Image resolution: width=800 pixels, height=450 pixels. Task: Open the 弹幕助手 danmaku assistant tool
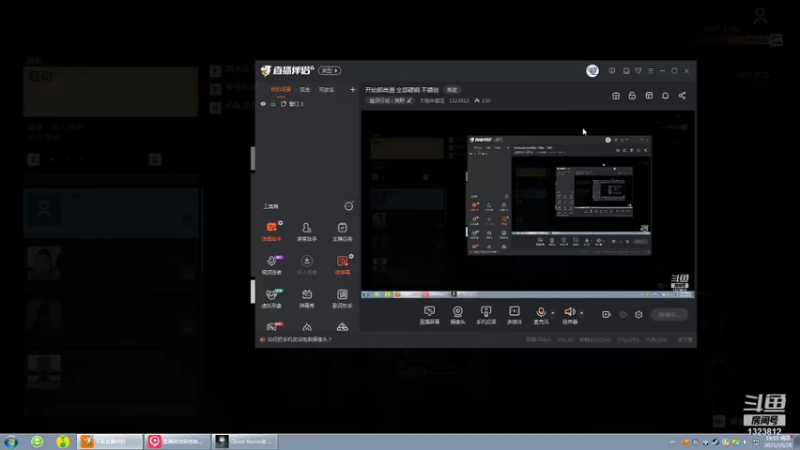271,231
